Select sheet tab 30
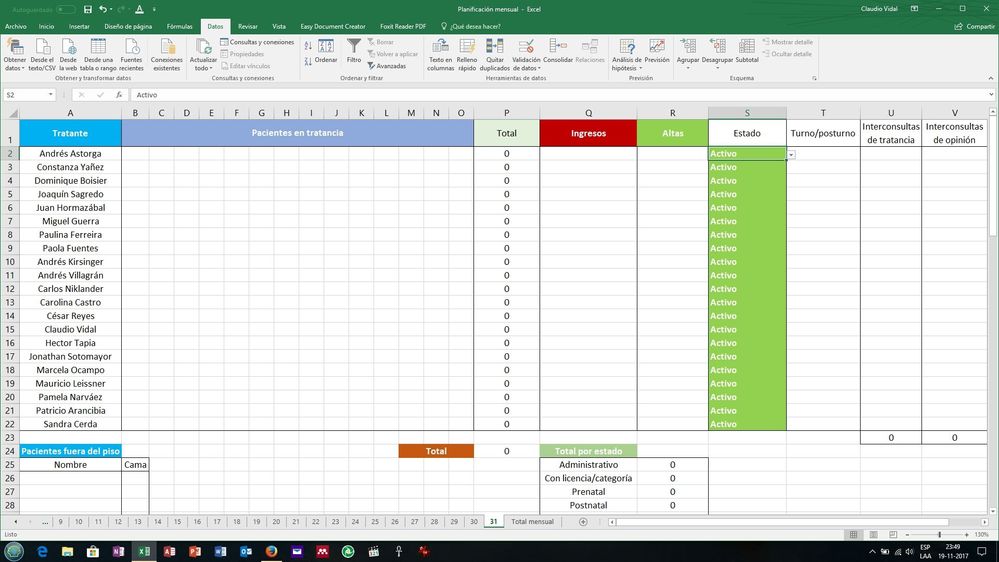This screenshot has width=999, height=562. pos(474,522)
